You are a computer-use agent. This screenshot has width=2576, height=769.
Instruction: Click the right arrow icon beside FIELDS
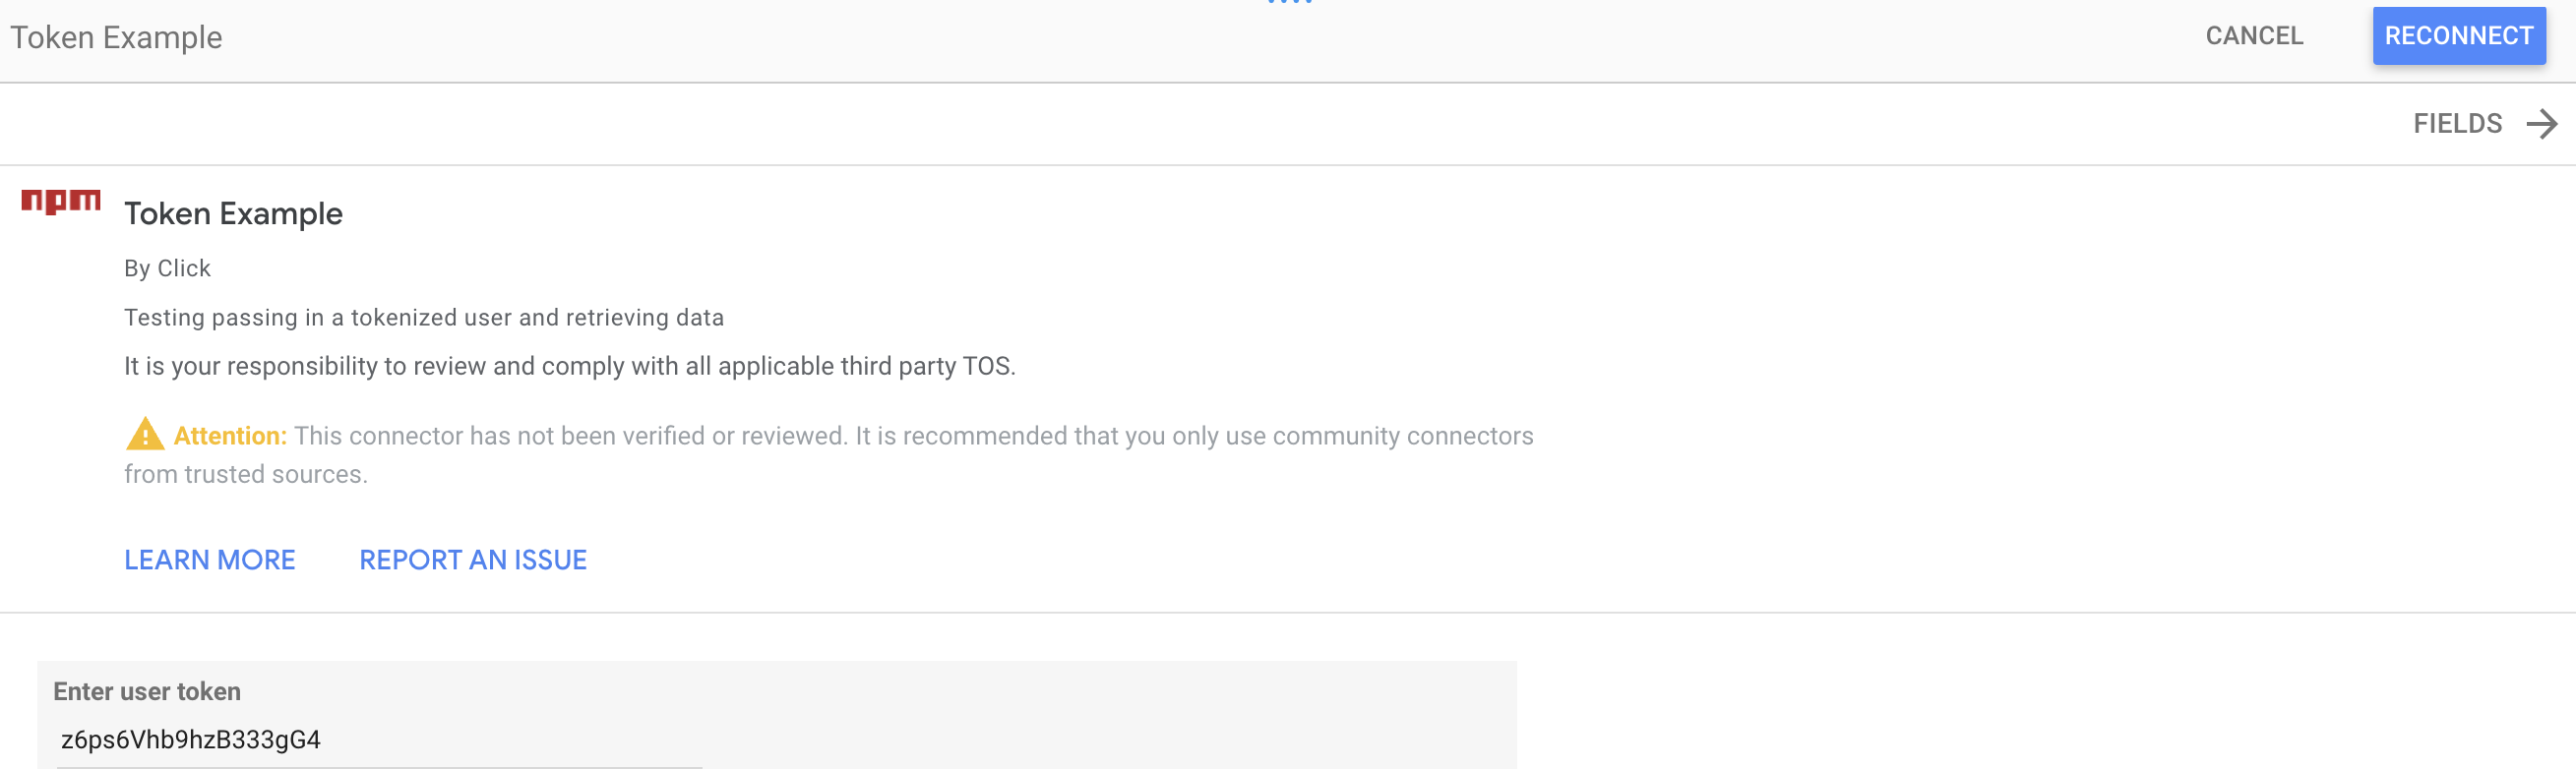pos(2541,124)
